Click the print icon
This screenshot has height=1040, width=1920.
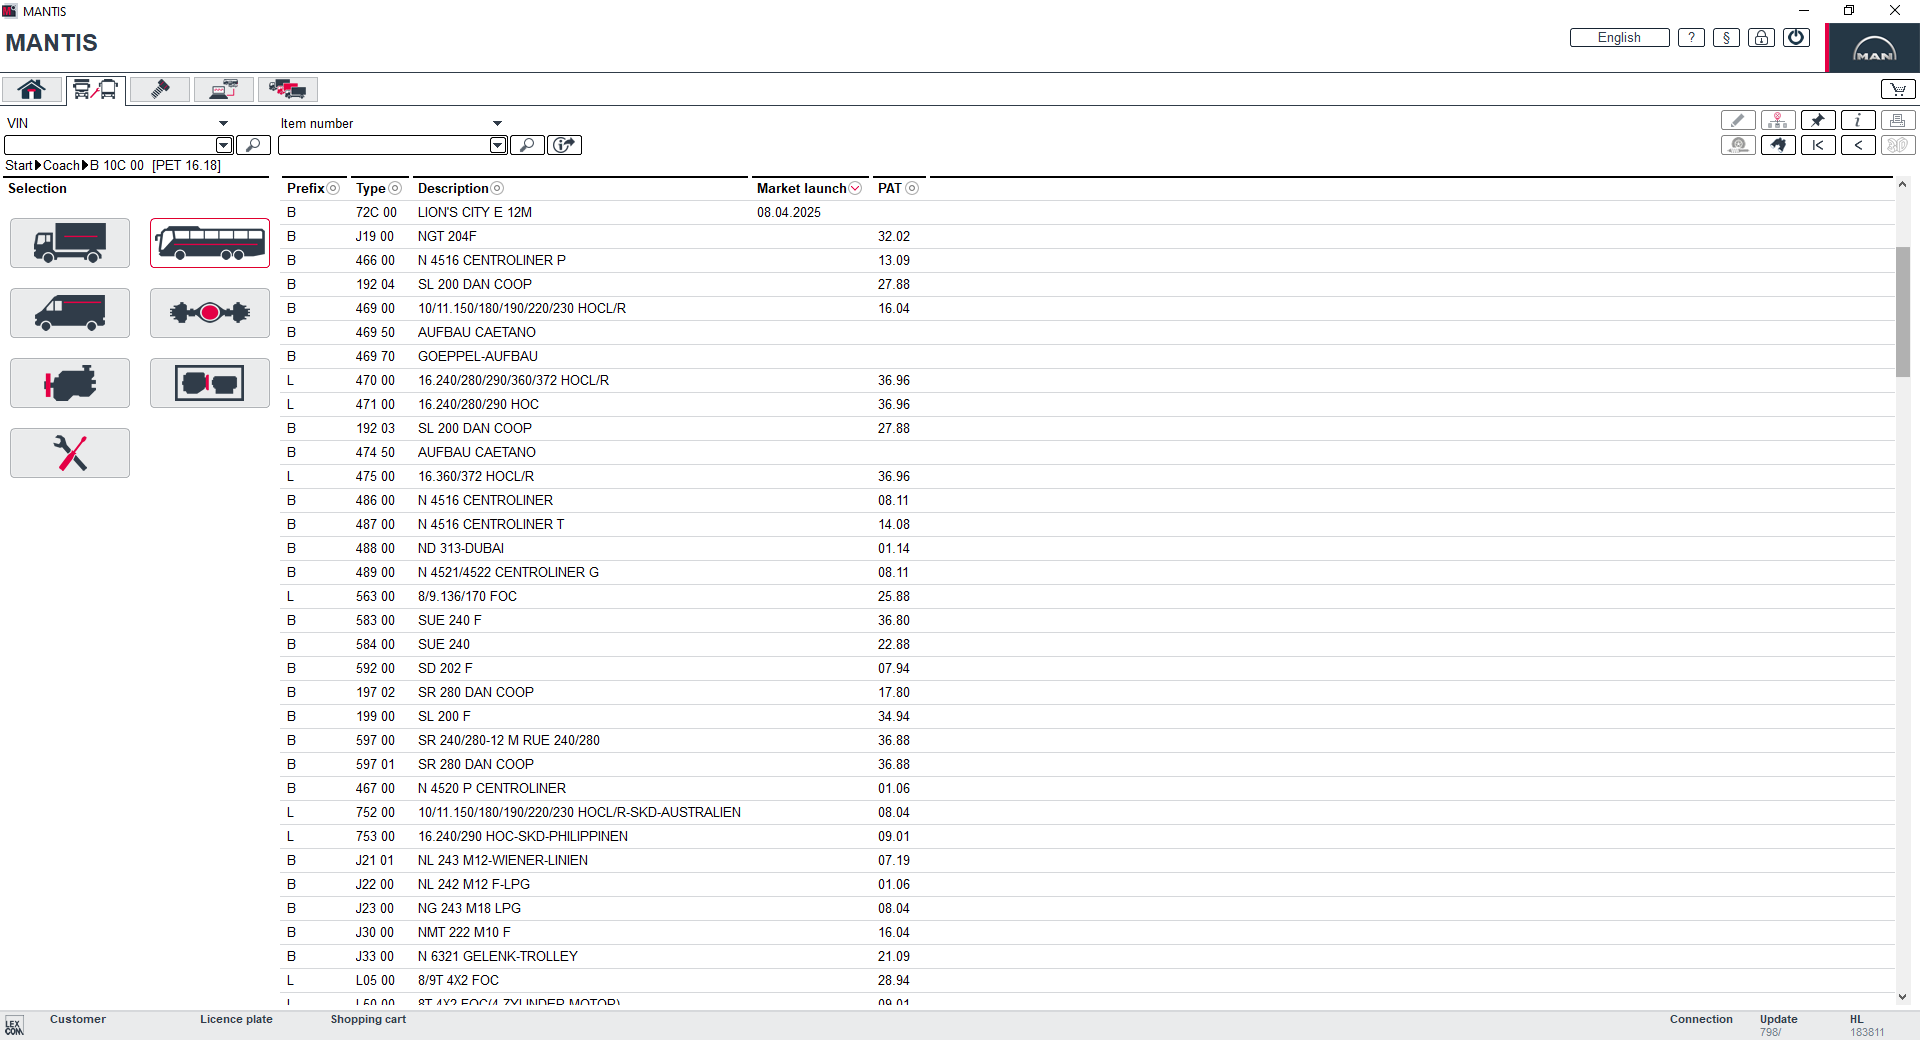click(x=1899, y=120)
